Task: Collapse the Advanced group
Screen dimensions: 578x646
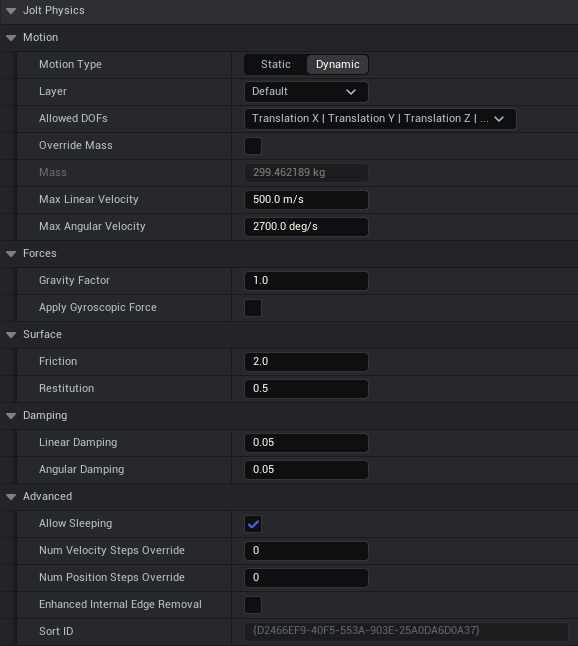Action: [x=11, y=497]
